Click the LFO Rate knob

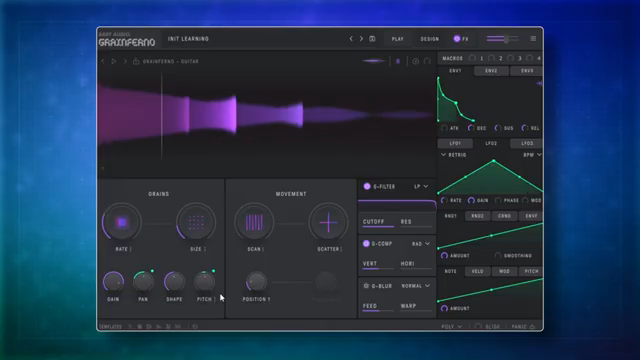(x=444, y=200)
